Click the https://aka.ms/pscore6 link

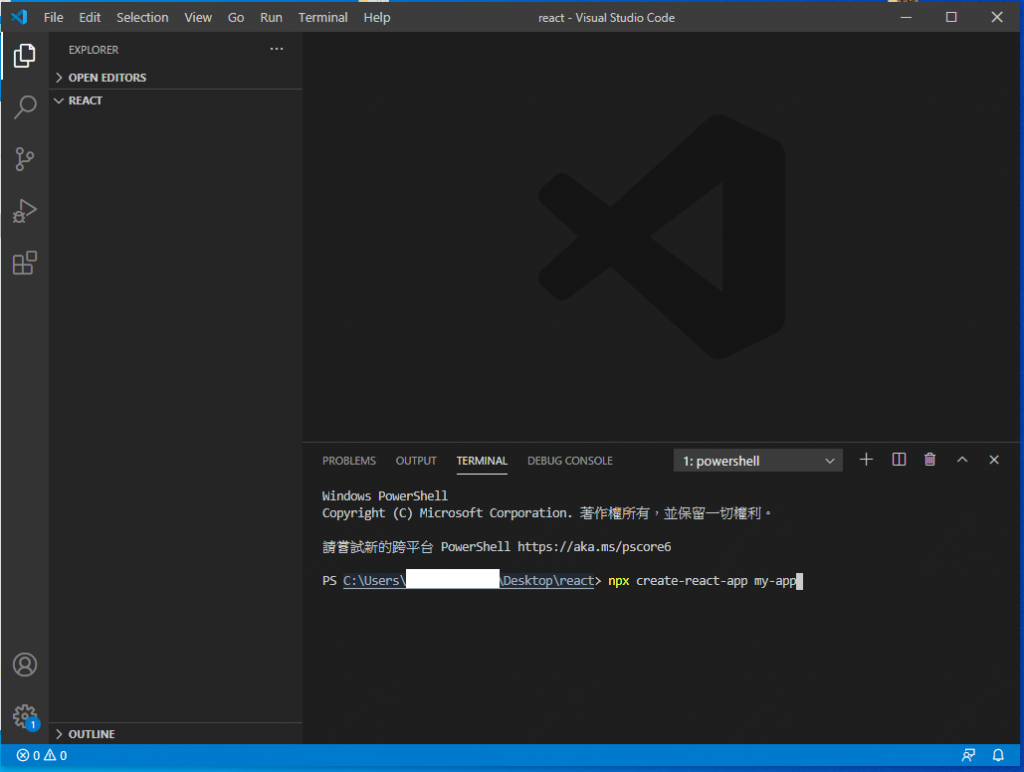pyautogui.click(x=594, y=547)
